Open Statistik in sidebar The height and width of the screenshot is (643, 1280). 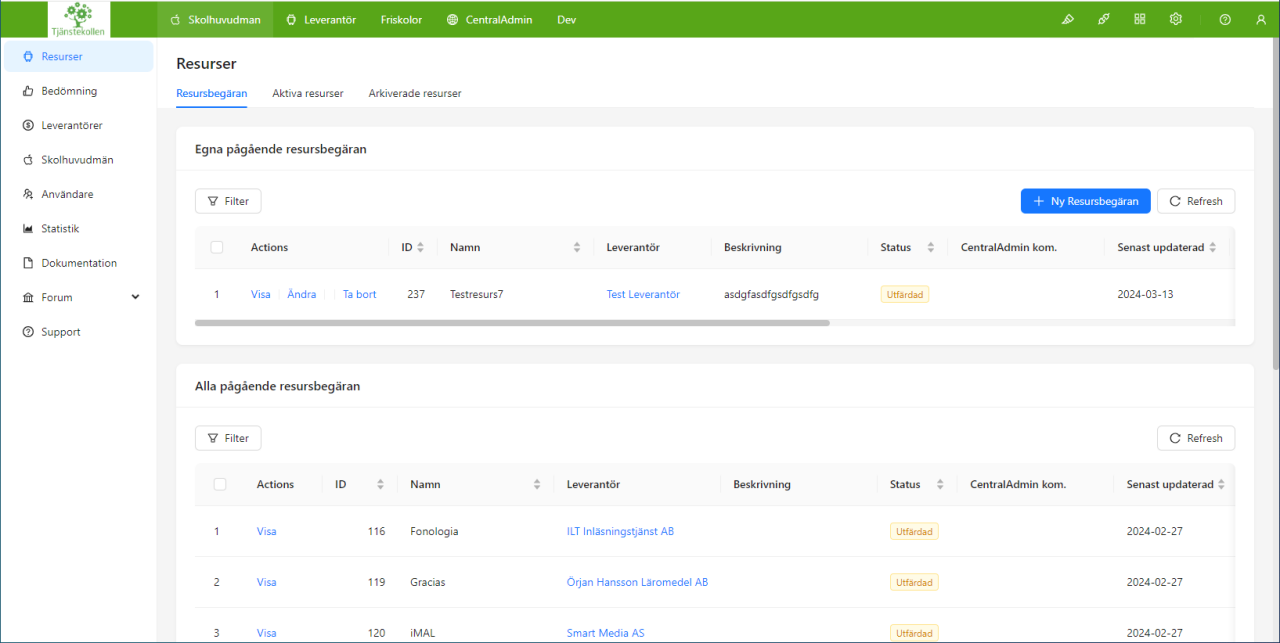click(x=78, y=229)
